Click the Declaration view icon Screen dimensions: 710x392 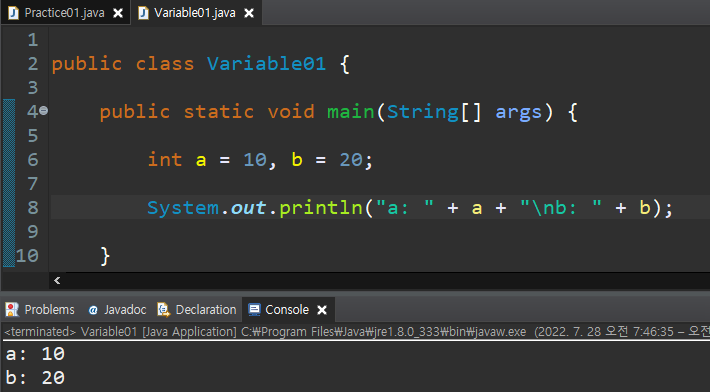[163, 310]
